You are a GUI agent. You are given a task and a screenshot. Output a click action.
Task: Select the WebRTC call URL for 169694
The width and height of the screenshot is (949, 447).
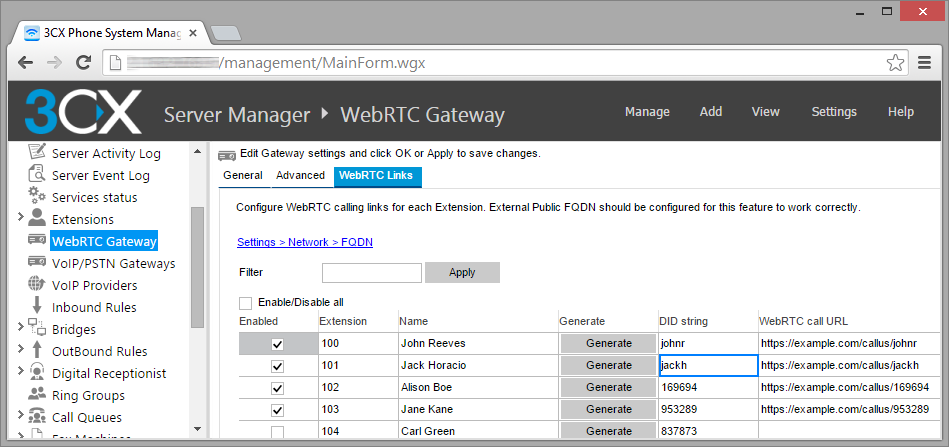844,387
